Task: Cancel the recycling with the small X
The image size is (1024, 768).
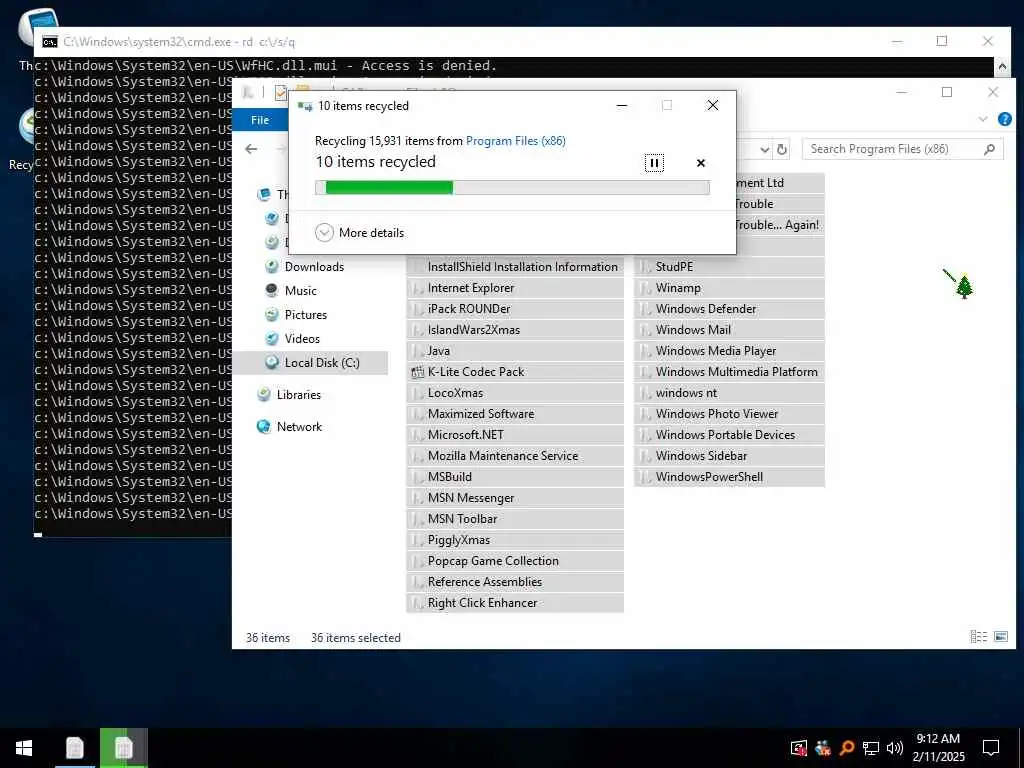Action: (701, 163)
